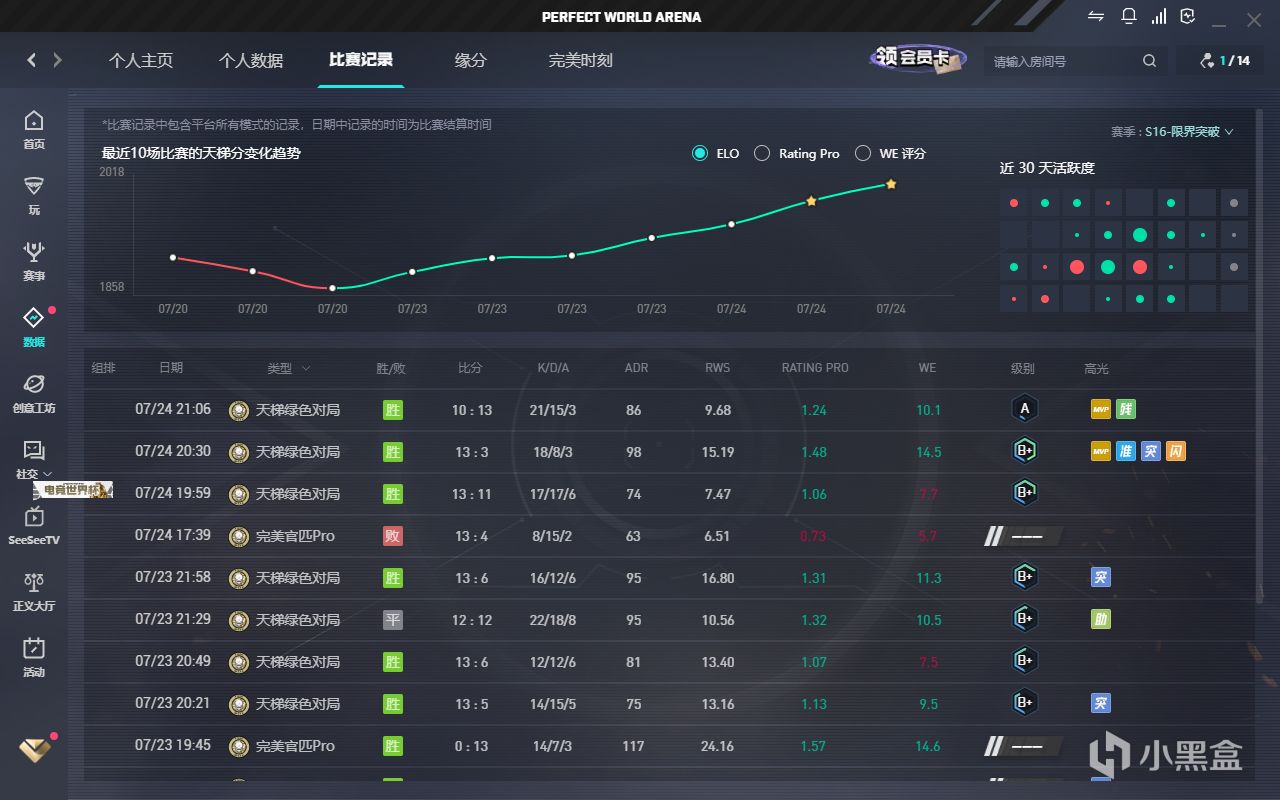Click the 21/15/3 K/D/A value
This screenshot has height=800, width=1280.
coord(553,410)
